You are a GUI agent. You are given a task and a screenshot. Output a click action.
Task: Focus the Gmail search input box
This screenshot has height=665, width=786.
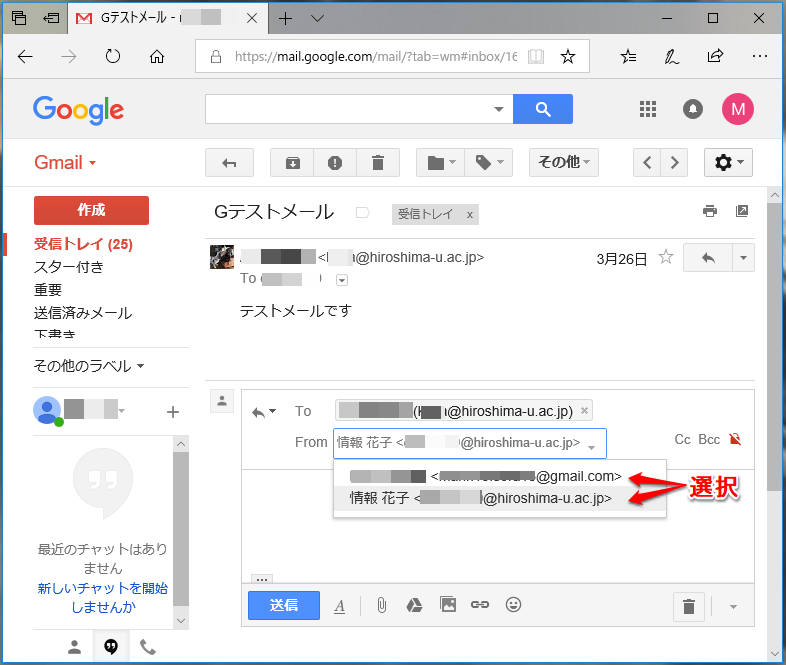click(x=346, y=109)
